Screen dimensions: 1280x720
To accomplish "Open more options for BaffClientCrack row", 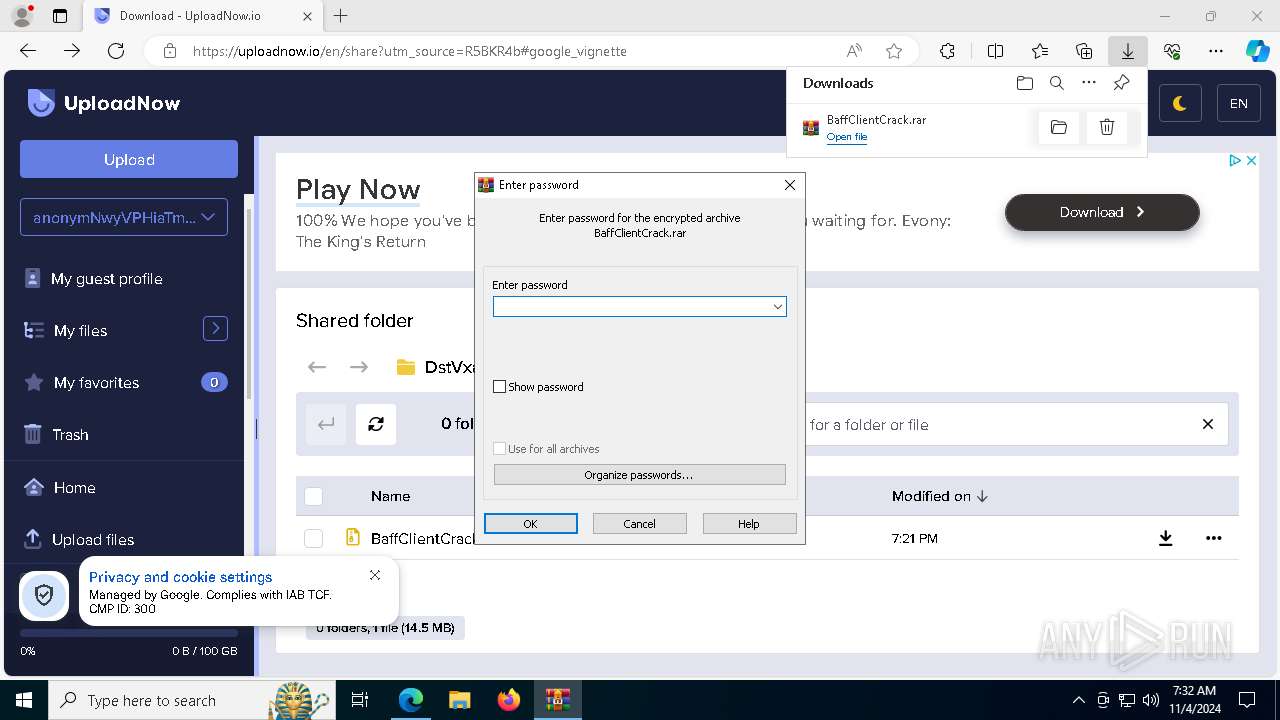I will [x=1213, y=538].
